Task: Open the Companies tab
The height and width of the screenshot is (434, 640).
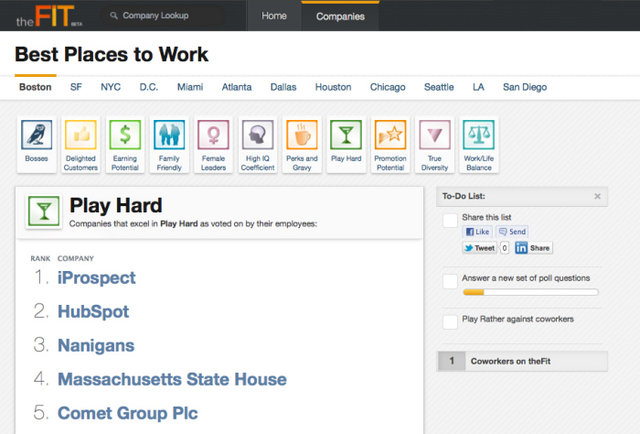Action: (x=340, y=16)
